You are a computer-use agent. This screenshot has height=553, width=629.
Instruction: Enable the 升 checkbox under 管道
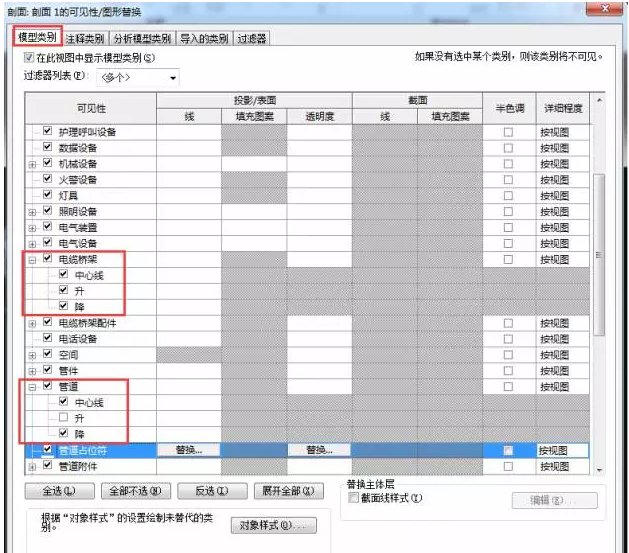coord(64,418)
